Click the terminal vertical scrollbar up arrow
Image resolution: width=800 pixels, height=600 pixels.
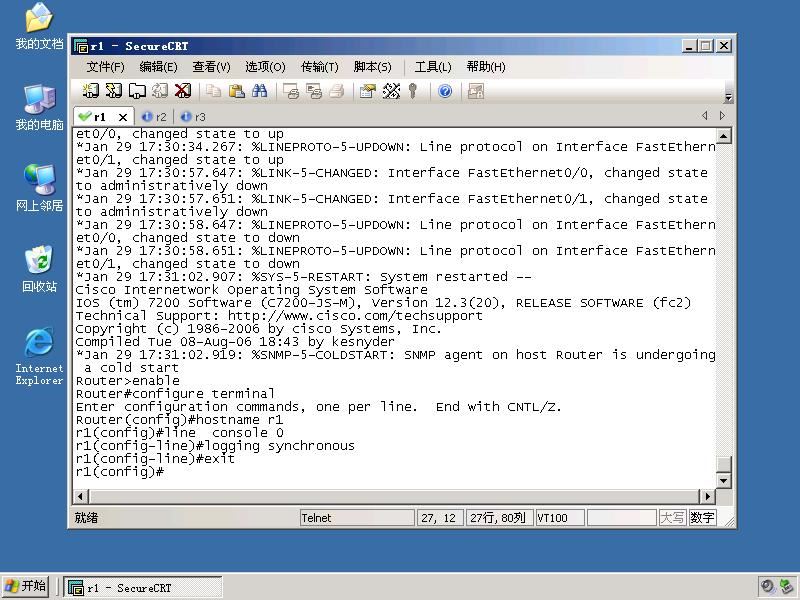tap(724, 136)
